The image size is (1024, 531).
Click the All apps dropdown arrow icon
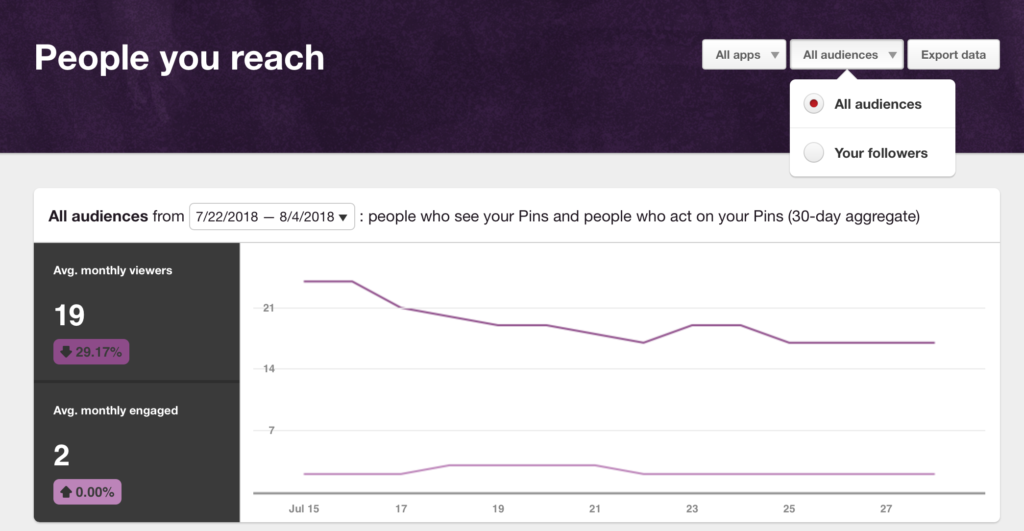774,56
